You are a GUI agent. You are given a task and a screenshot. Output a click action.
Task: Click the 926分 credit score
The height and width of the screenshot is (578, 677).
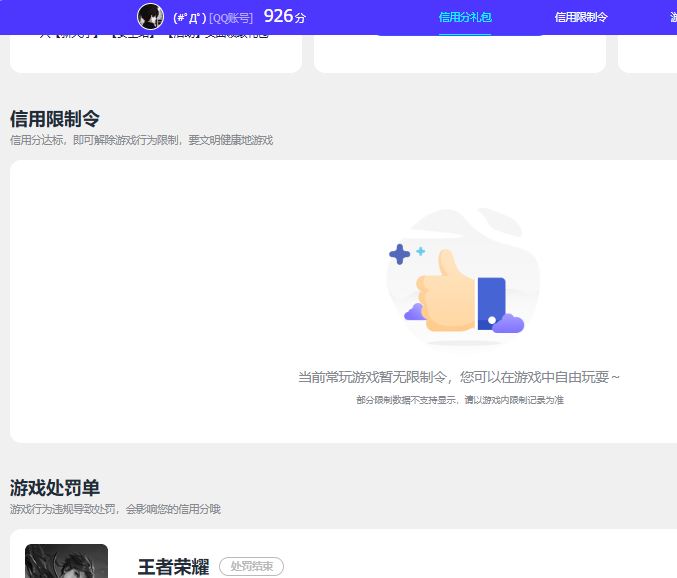tap(285, 16)
